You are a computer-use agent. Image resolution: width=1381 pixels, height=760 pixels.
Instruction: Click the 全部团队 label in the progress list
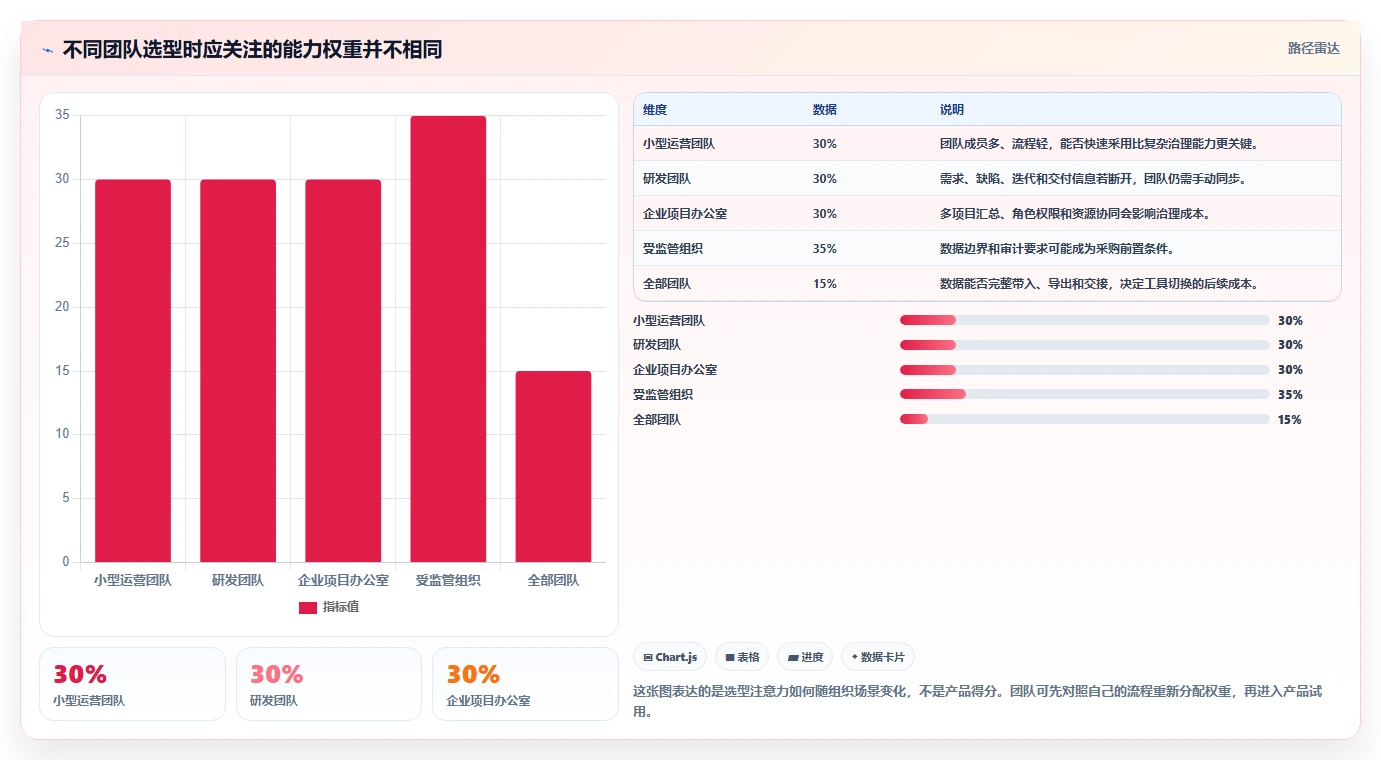coord(657,419)
